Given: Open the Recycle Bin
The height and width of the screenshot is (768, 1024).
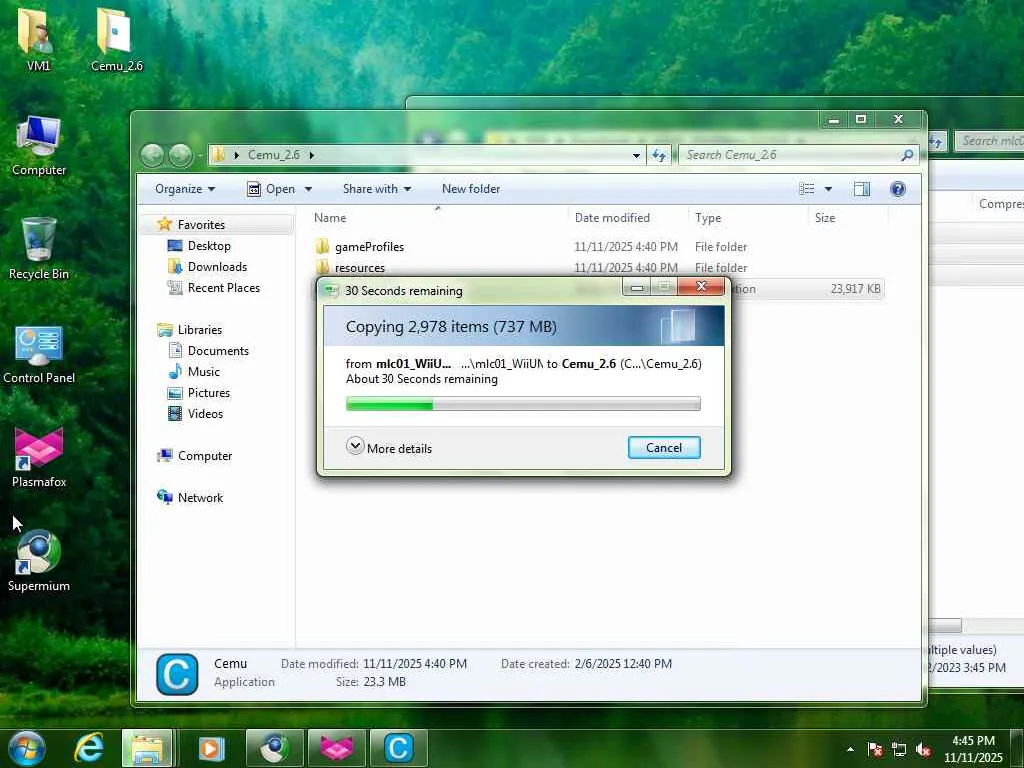Looking at the screenshot, I should (x=39, y=248).
